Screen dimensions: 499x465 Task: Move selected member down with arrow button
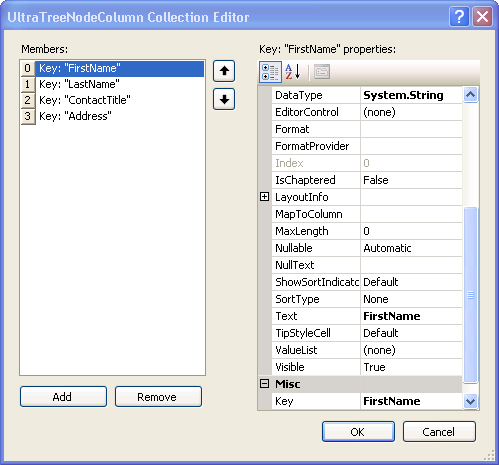(224, 99)
